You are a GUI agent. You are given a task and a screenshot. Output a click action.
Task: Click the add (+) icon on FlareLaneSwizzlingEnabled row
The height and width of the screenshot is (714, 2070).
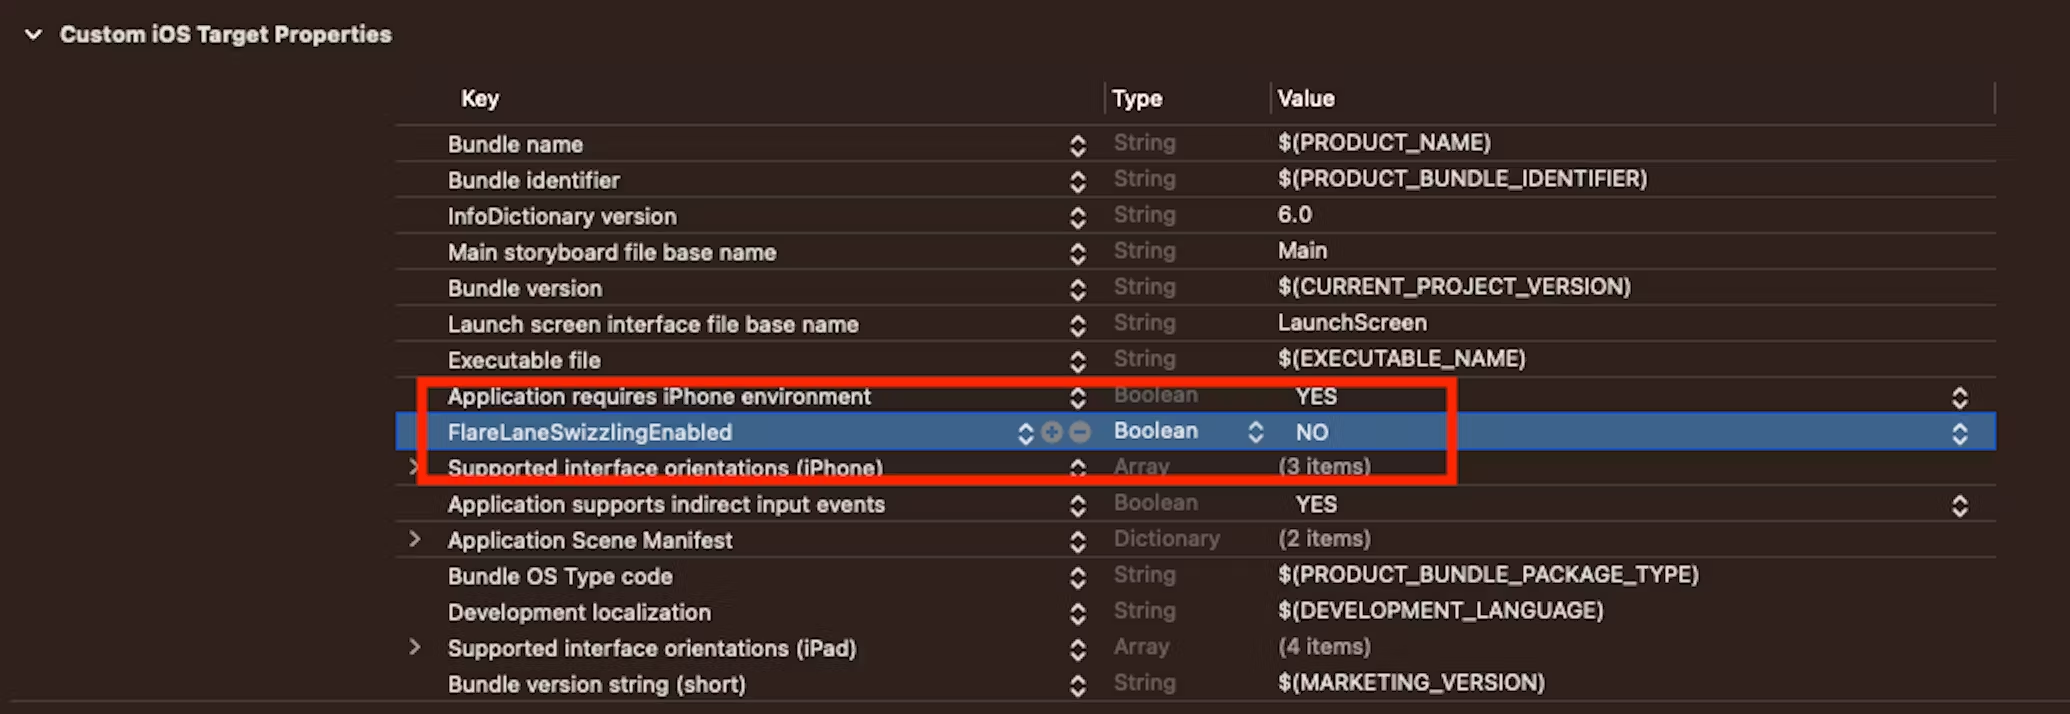pos(1051,432)
